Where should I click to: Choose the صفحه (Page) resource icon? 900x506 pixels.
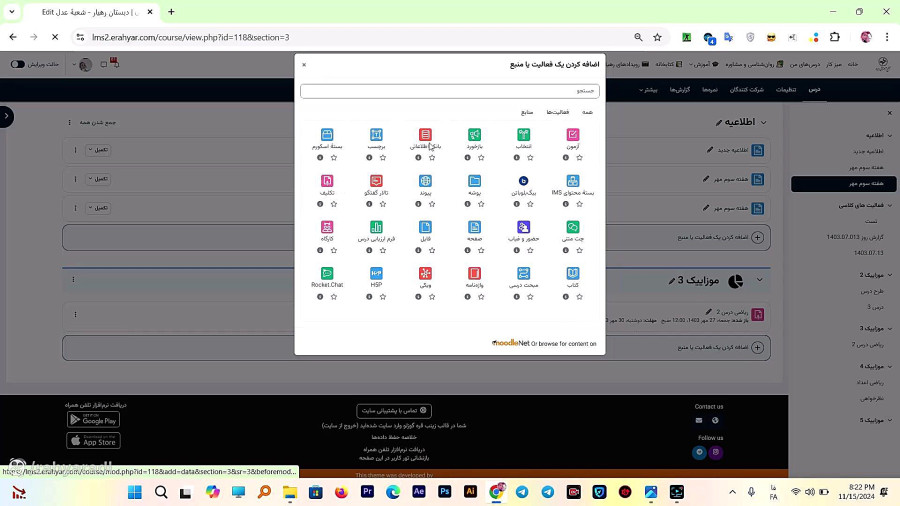(474, 227)
